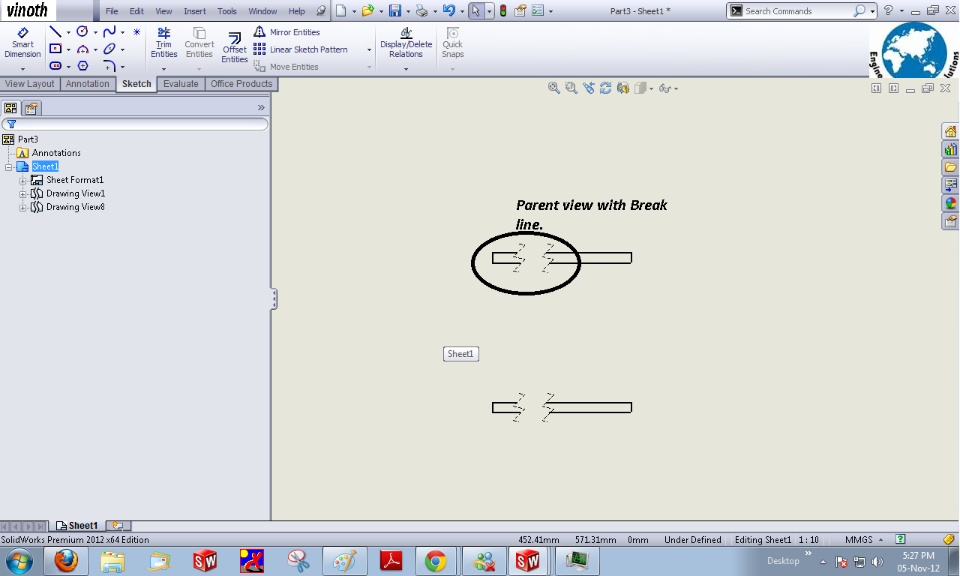
Task: Select the Straight Slot tool
Action: (x=55, y=65)
